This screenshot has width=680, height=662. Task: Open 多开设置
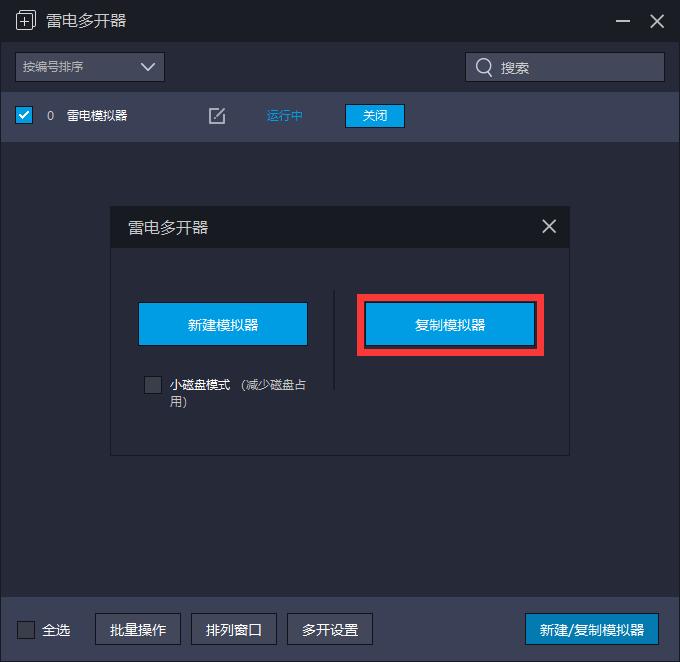330,629
